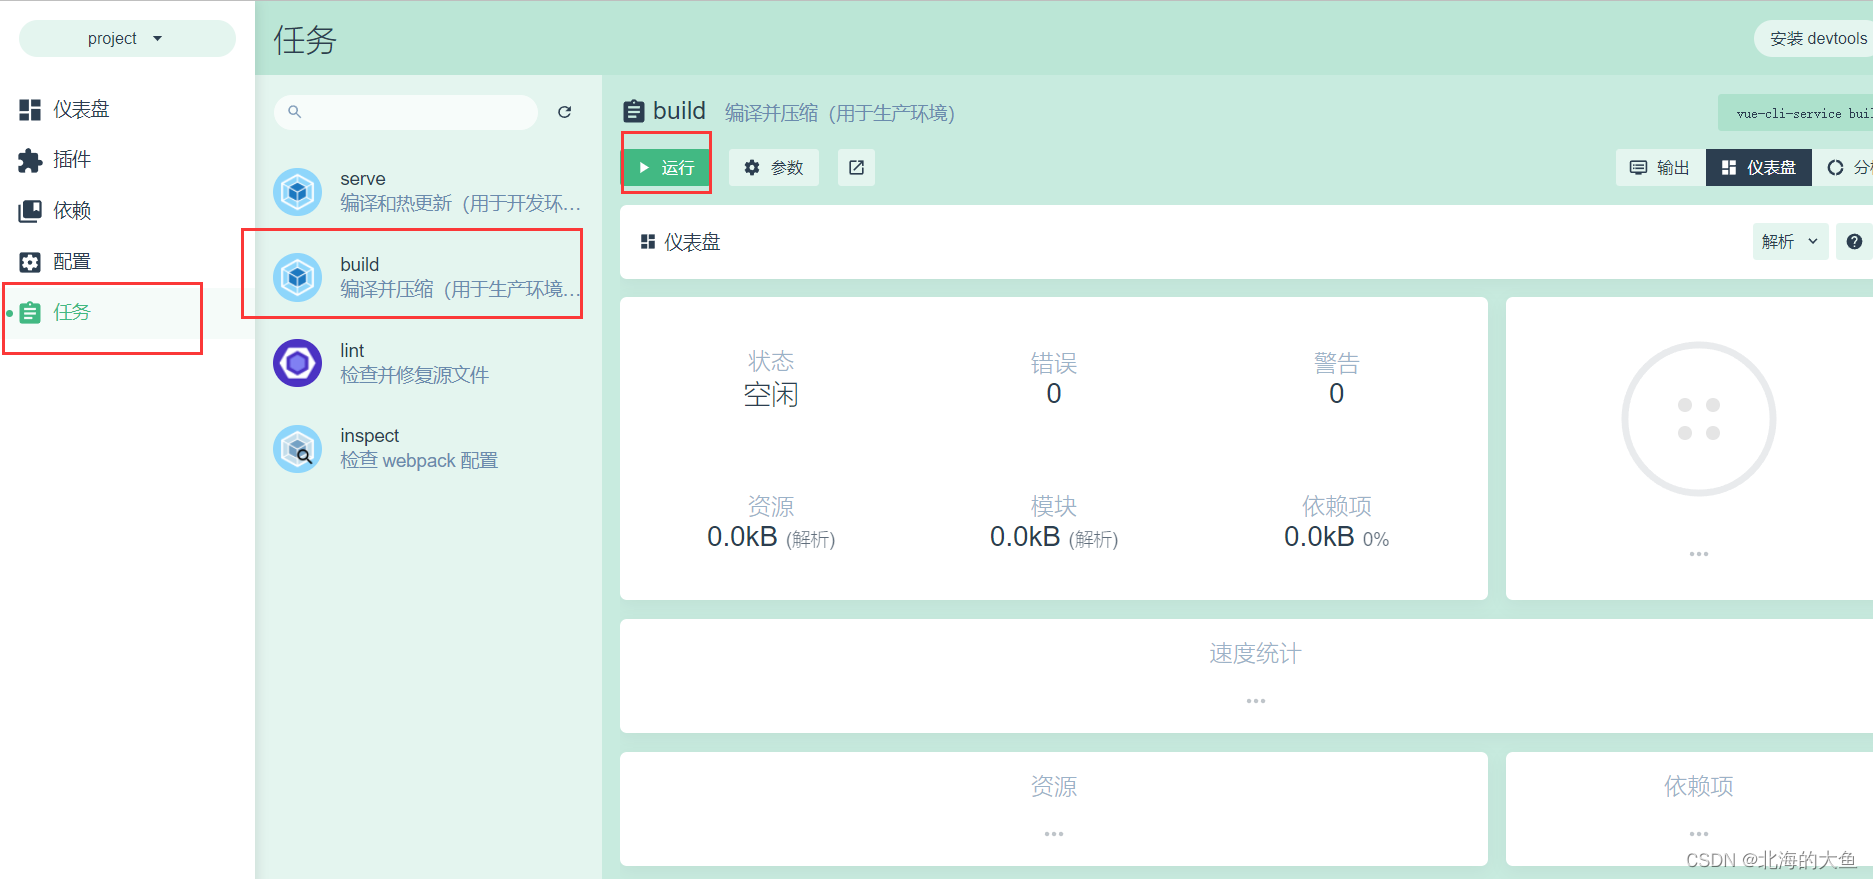Viewport: 1873px width, 879px height.
Task: Switch to the 仪表盘 dashboard view tab
Action: point(1759,168)
